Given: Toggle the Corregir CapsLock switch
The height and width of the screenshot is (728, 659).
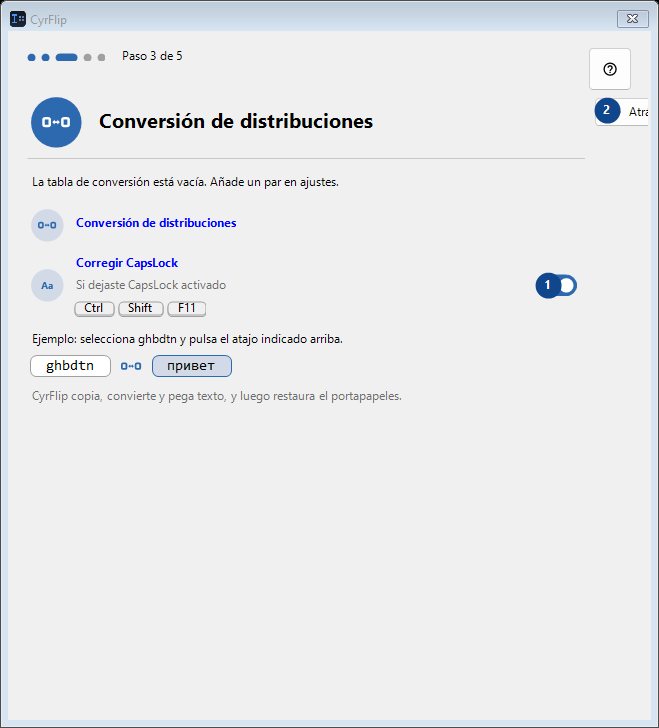Looking at the screenshot, I should coord(556,286).
